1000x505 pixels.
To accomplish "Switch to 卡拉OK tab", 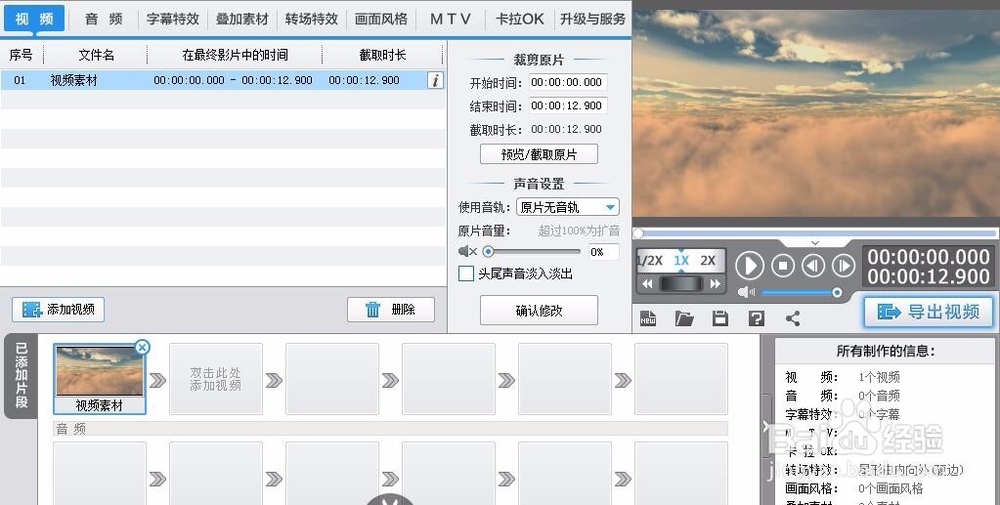I will (x=520, y=19).
